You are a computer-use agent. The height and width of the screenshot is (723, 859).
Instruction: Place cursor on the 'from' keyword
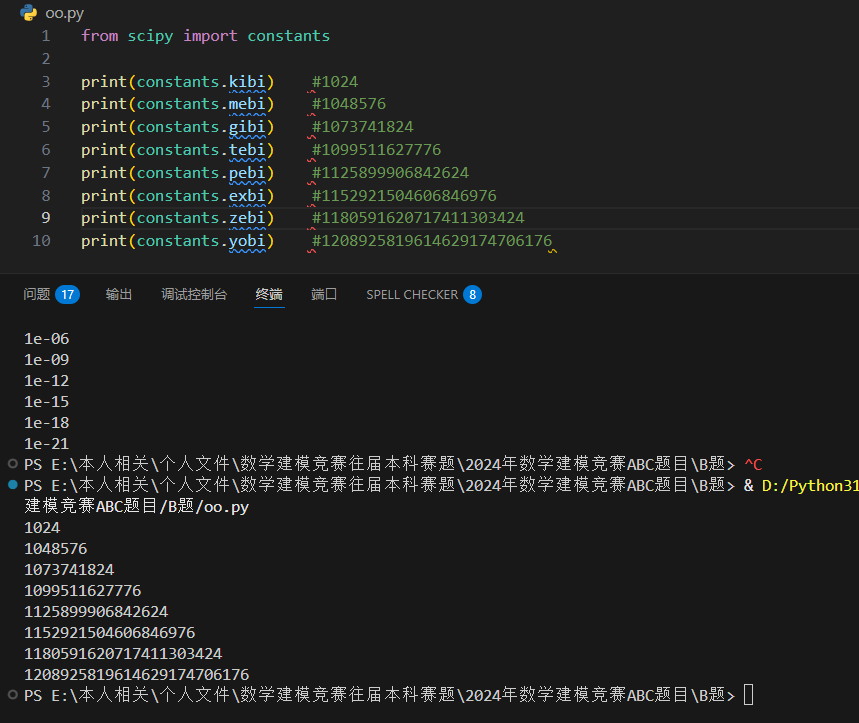(x=100, y=36)
